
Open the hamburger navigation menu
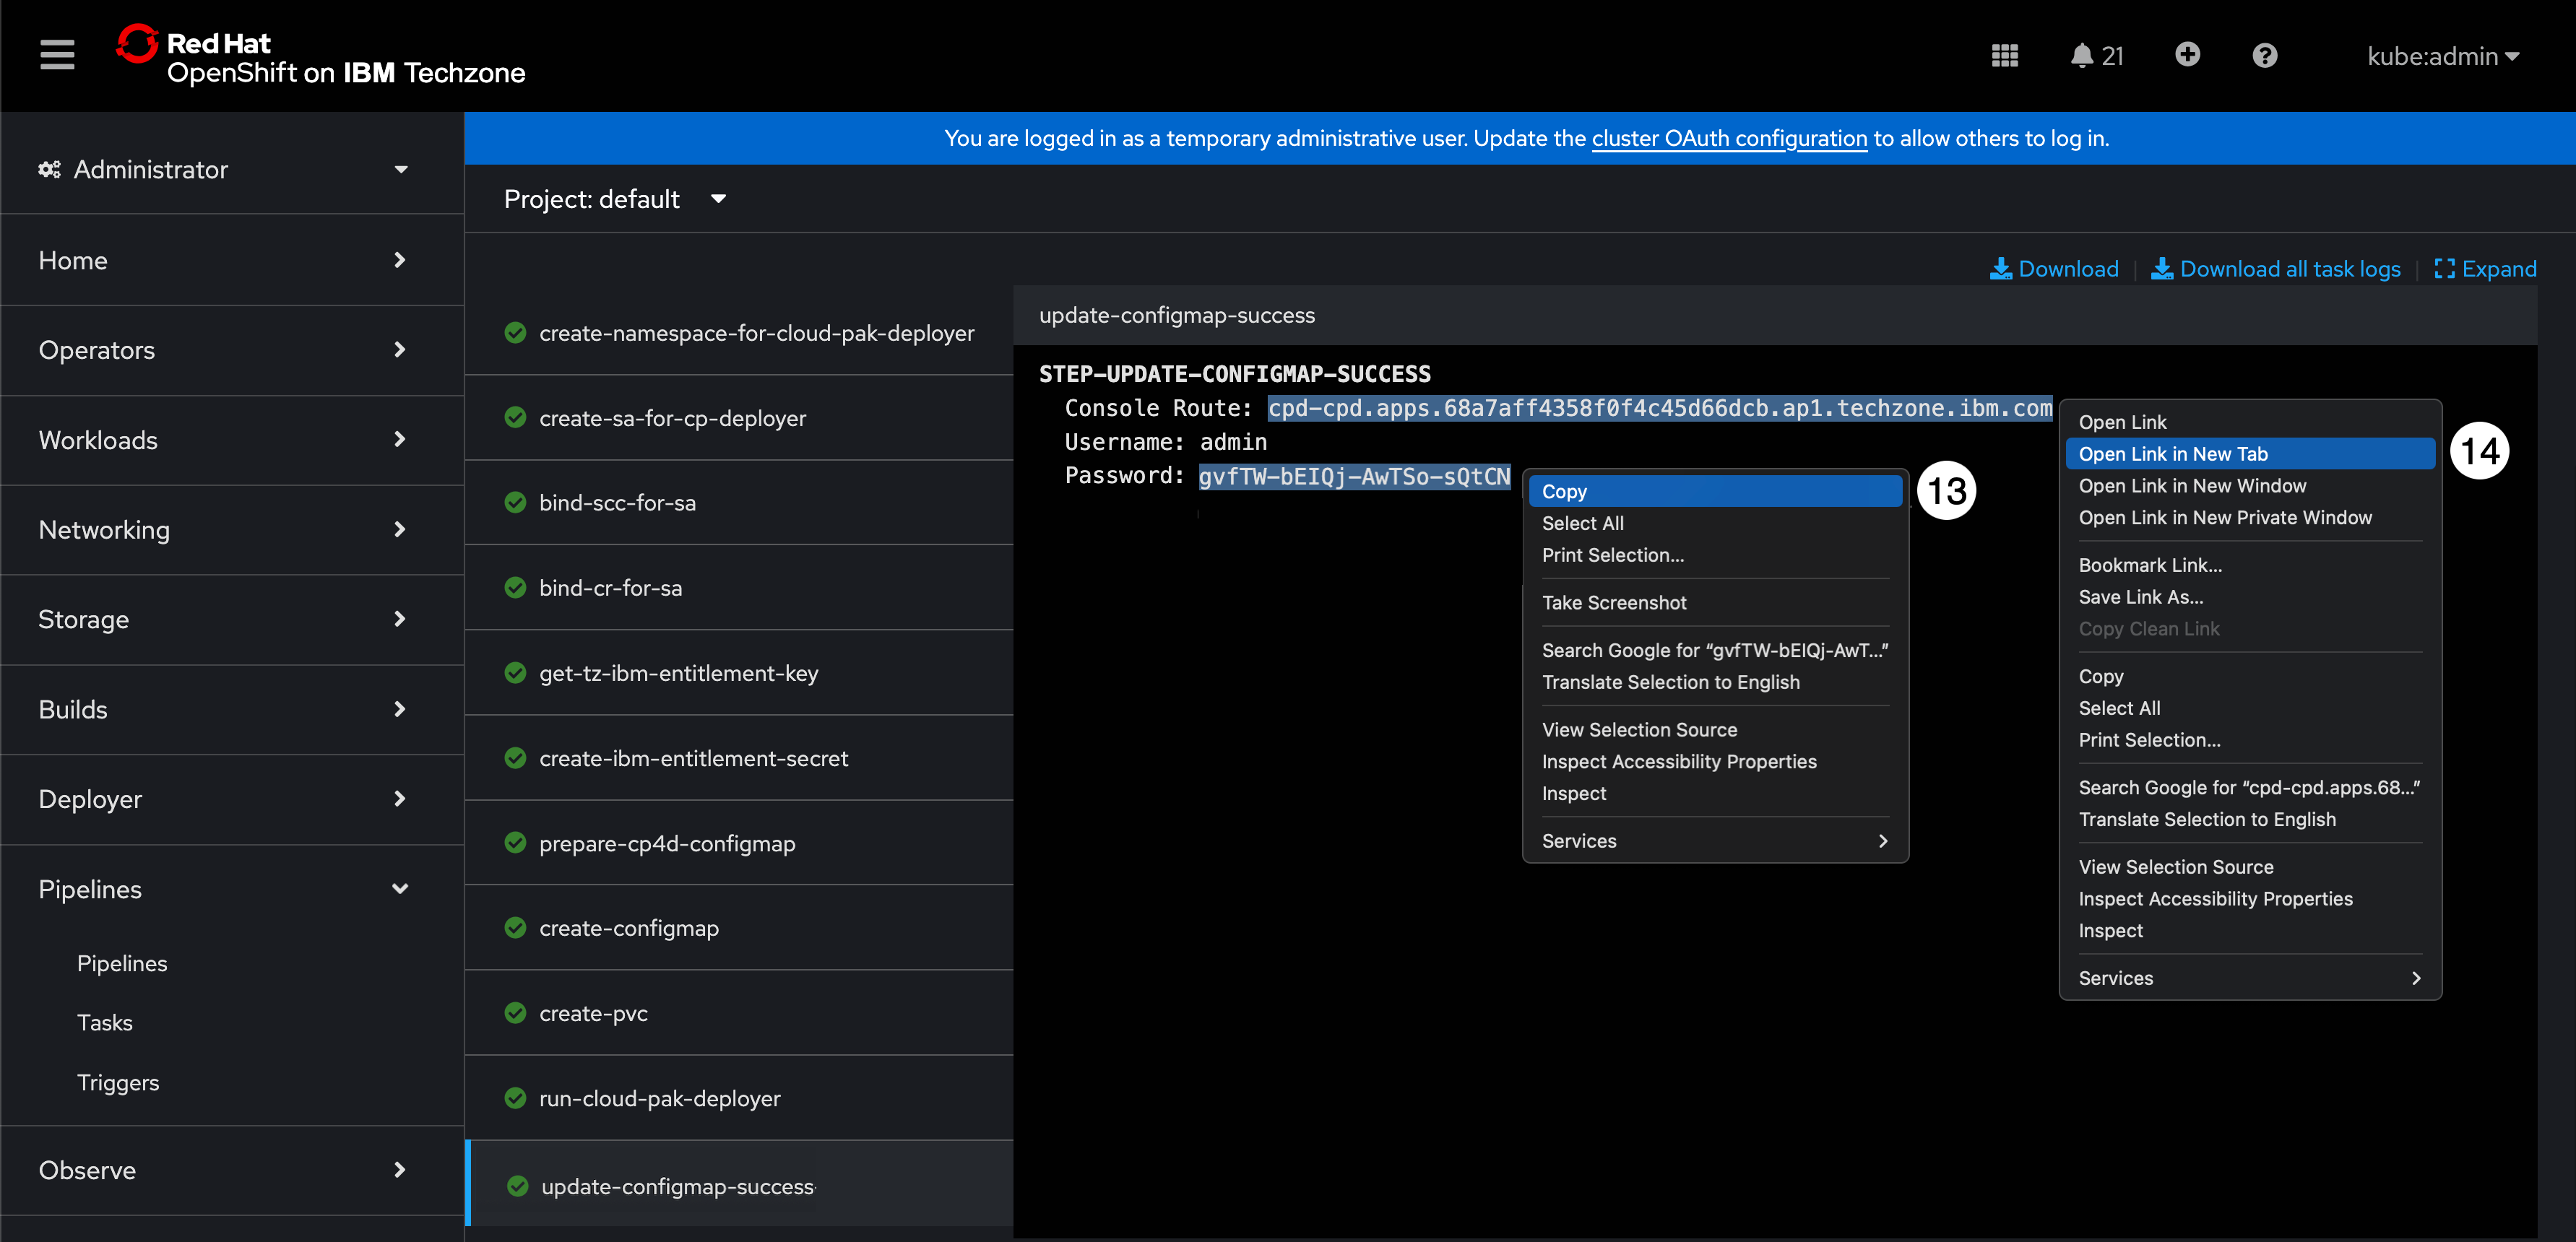click(57, 54)
